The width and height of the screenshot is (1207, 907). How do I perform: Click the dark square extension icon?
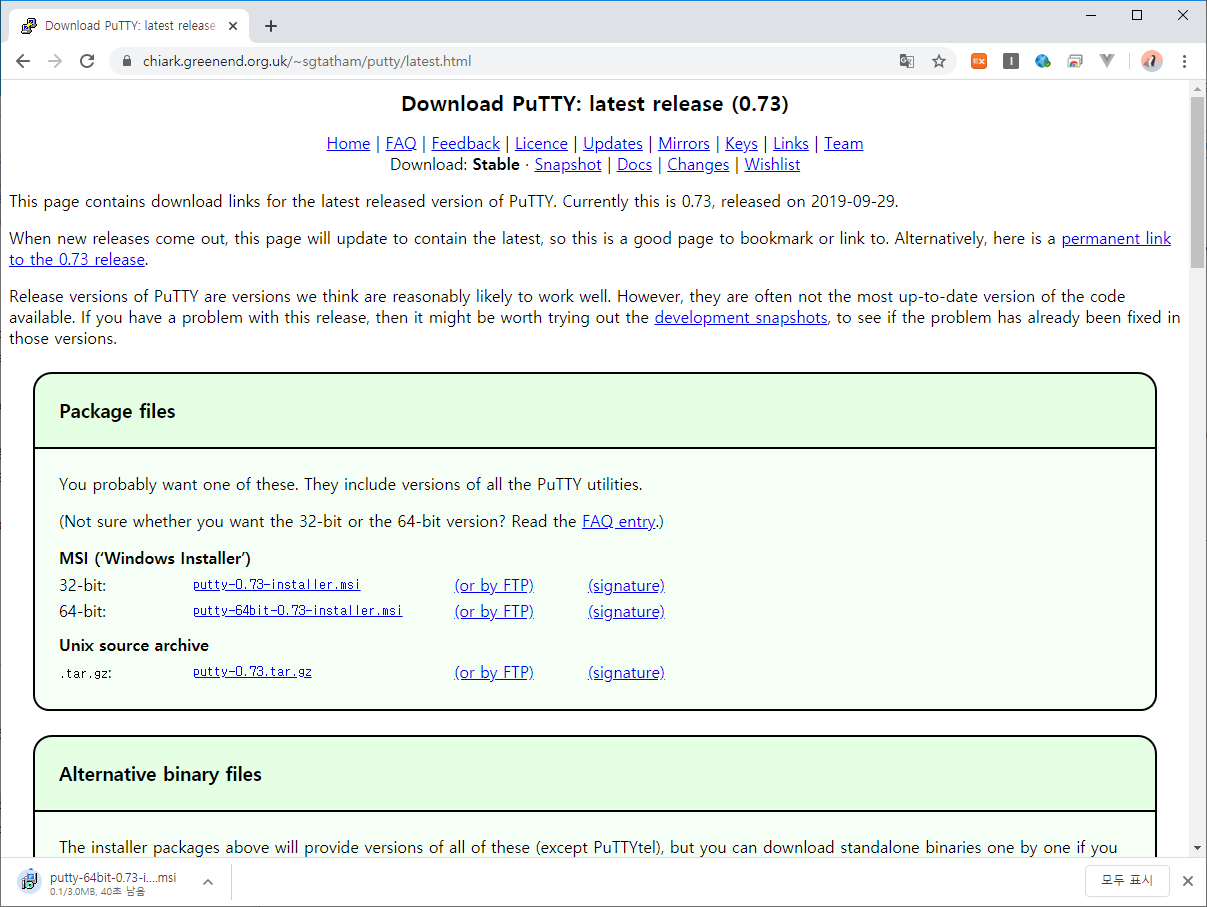(x=1011, y=61)
